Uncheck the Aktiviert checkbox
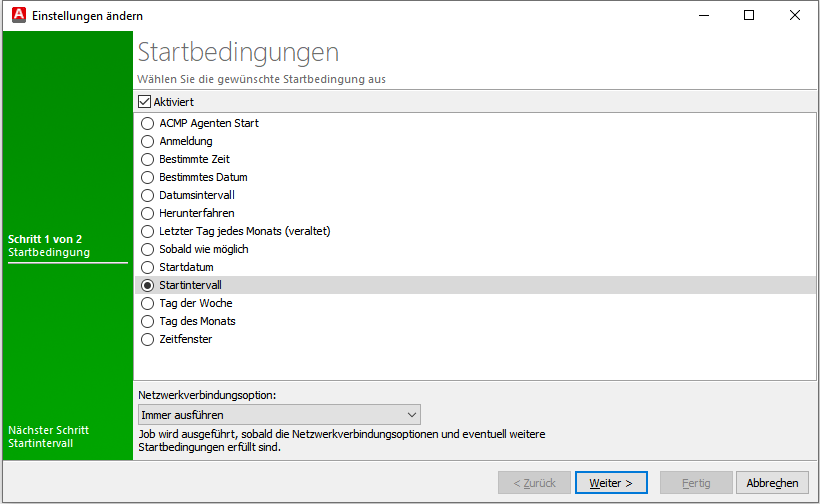The width and height of the screenshot is (820, 504). point(144,102)
